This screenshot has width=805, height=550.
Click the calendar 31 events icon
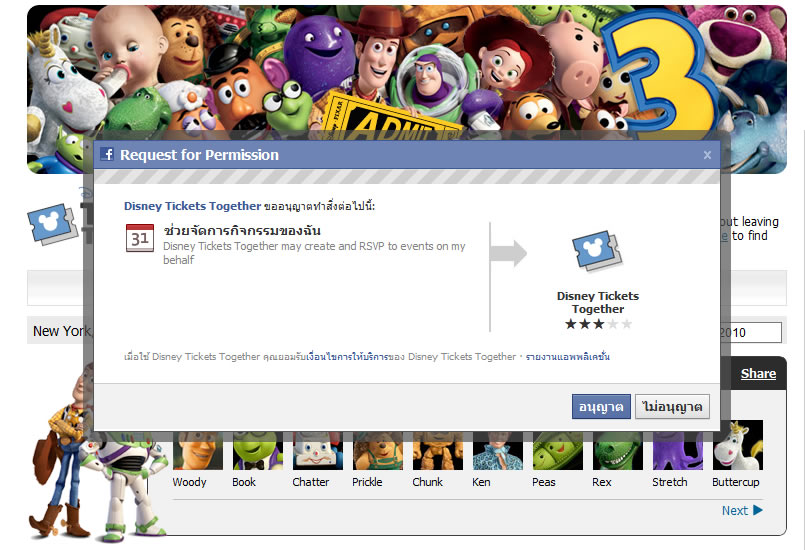[x=140, y=238]
